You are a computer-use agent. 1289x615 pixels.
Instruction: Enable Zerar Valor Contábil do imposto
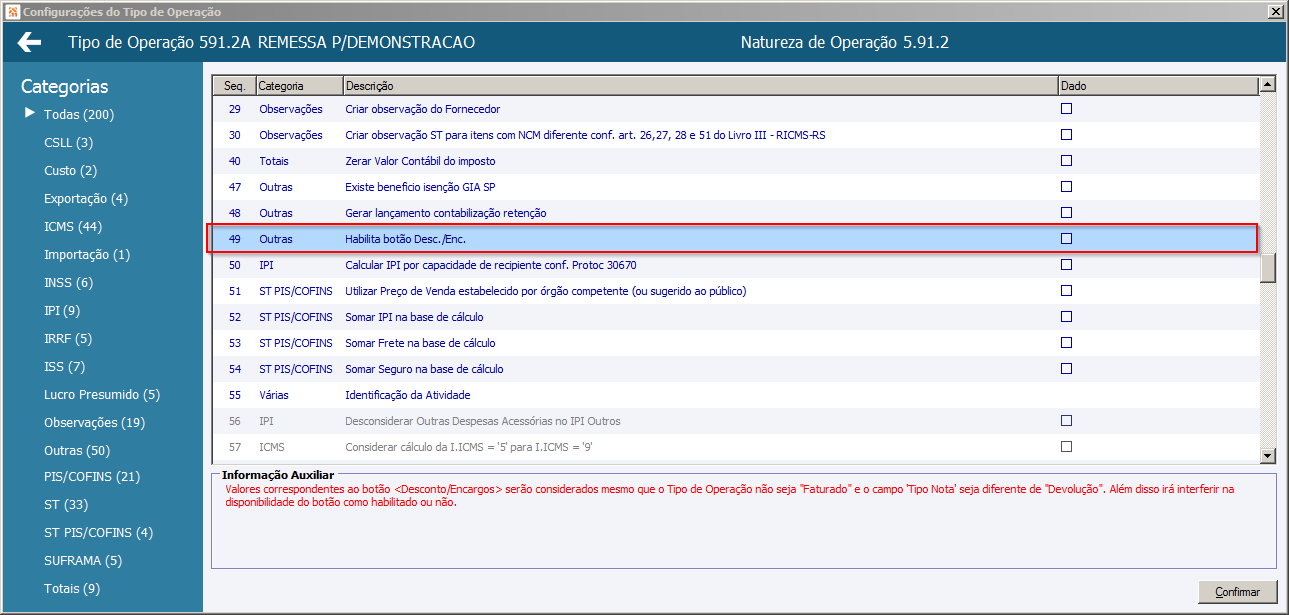point(1066,160)
